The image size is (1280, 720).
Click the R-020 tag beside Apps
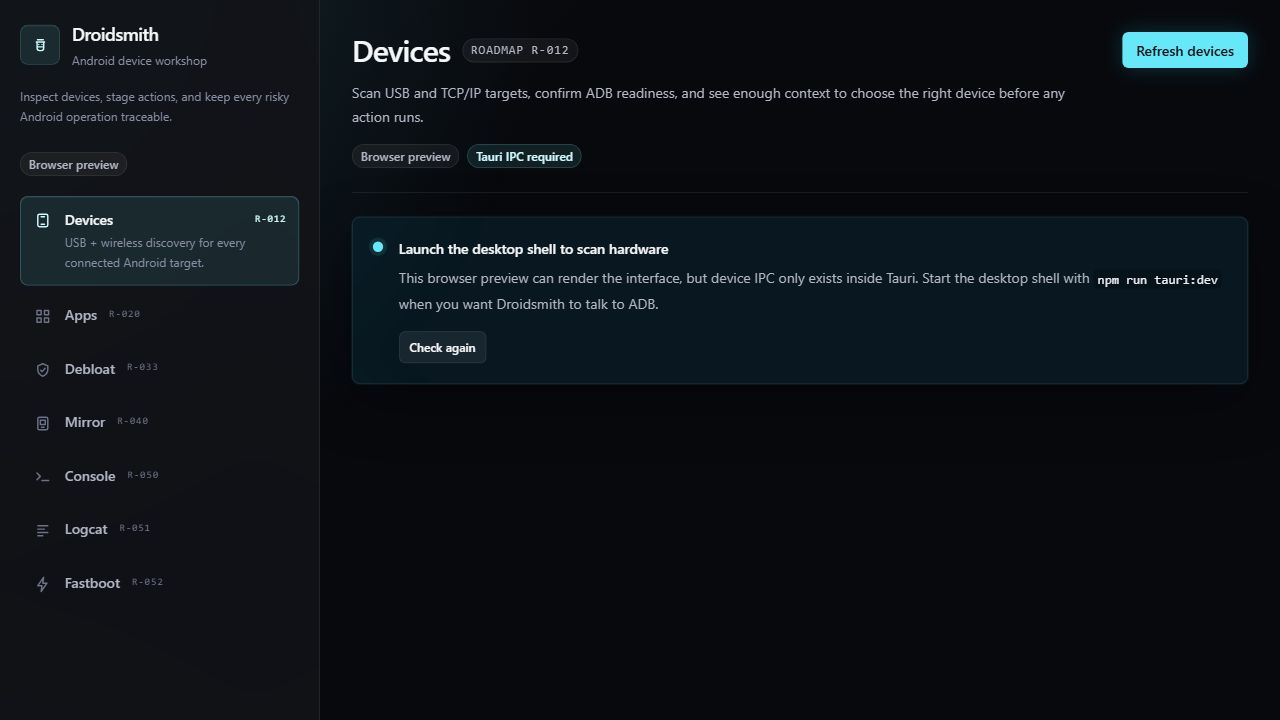pos(124,314)
